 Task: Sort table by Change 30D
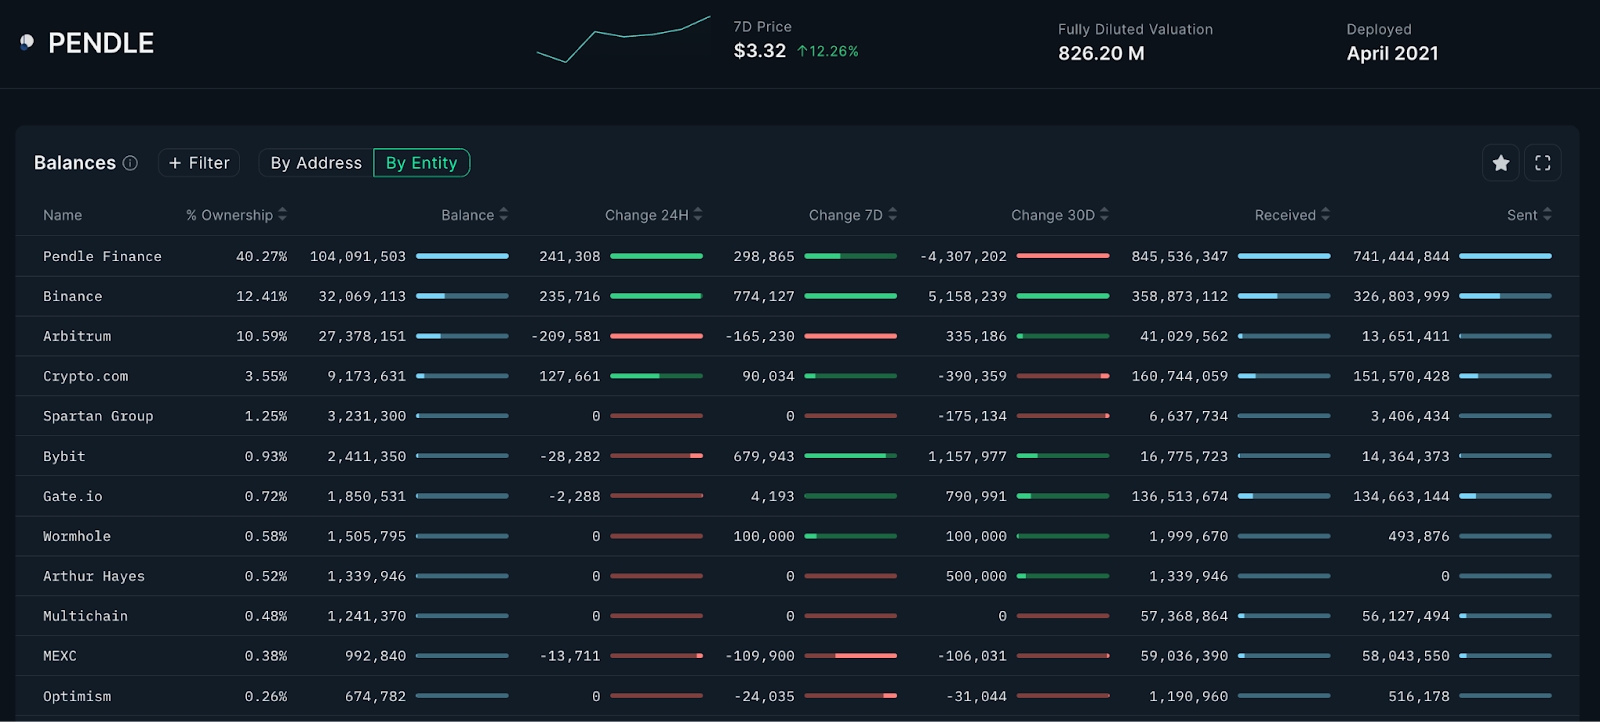point(1105,215)
